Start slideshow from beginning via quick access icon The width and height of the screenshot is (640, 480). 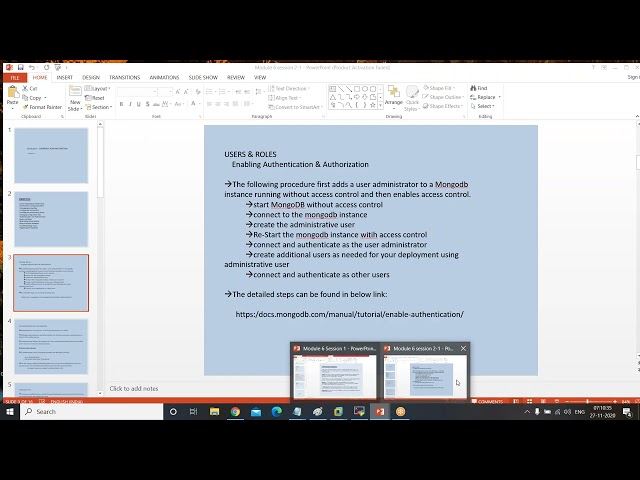(58, 67)
